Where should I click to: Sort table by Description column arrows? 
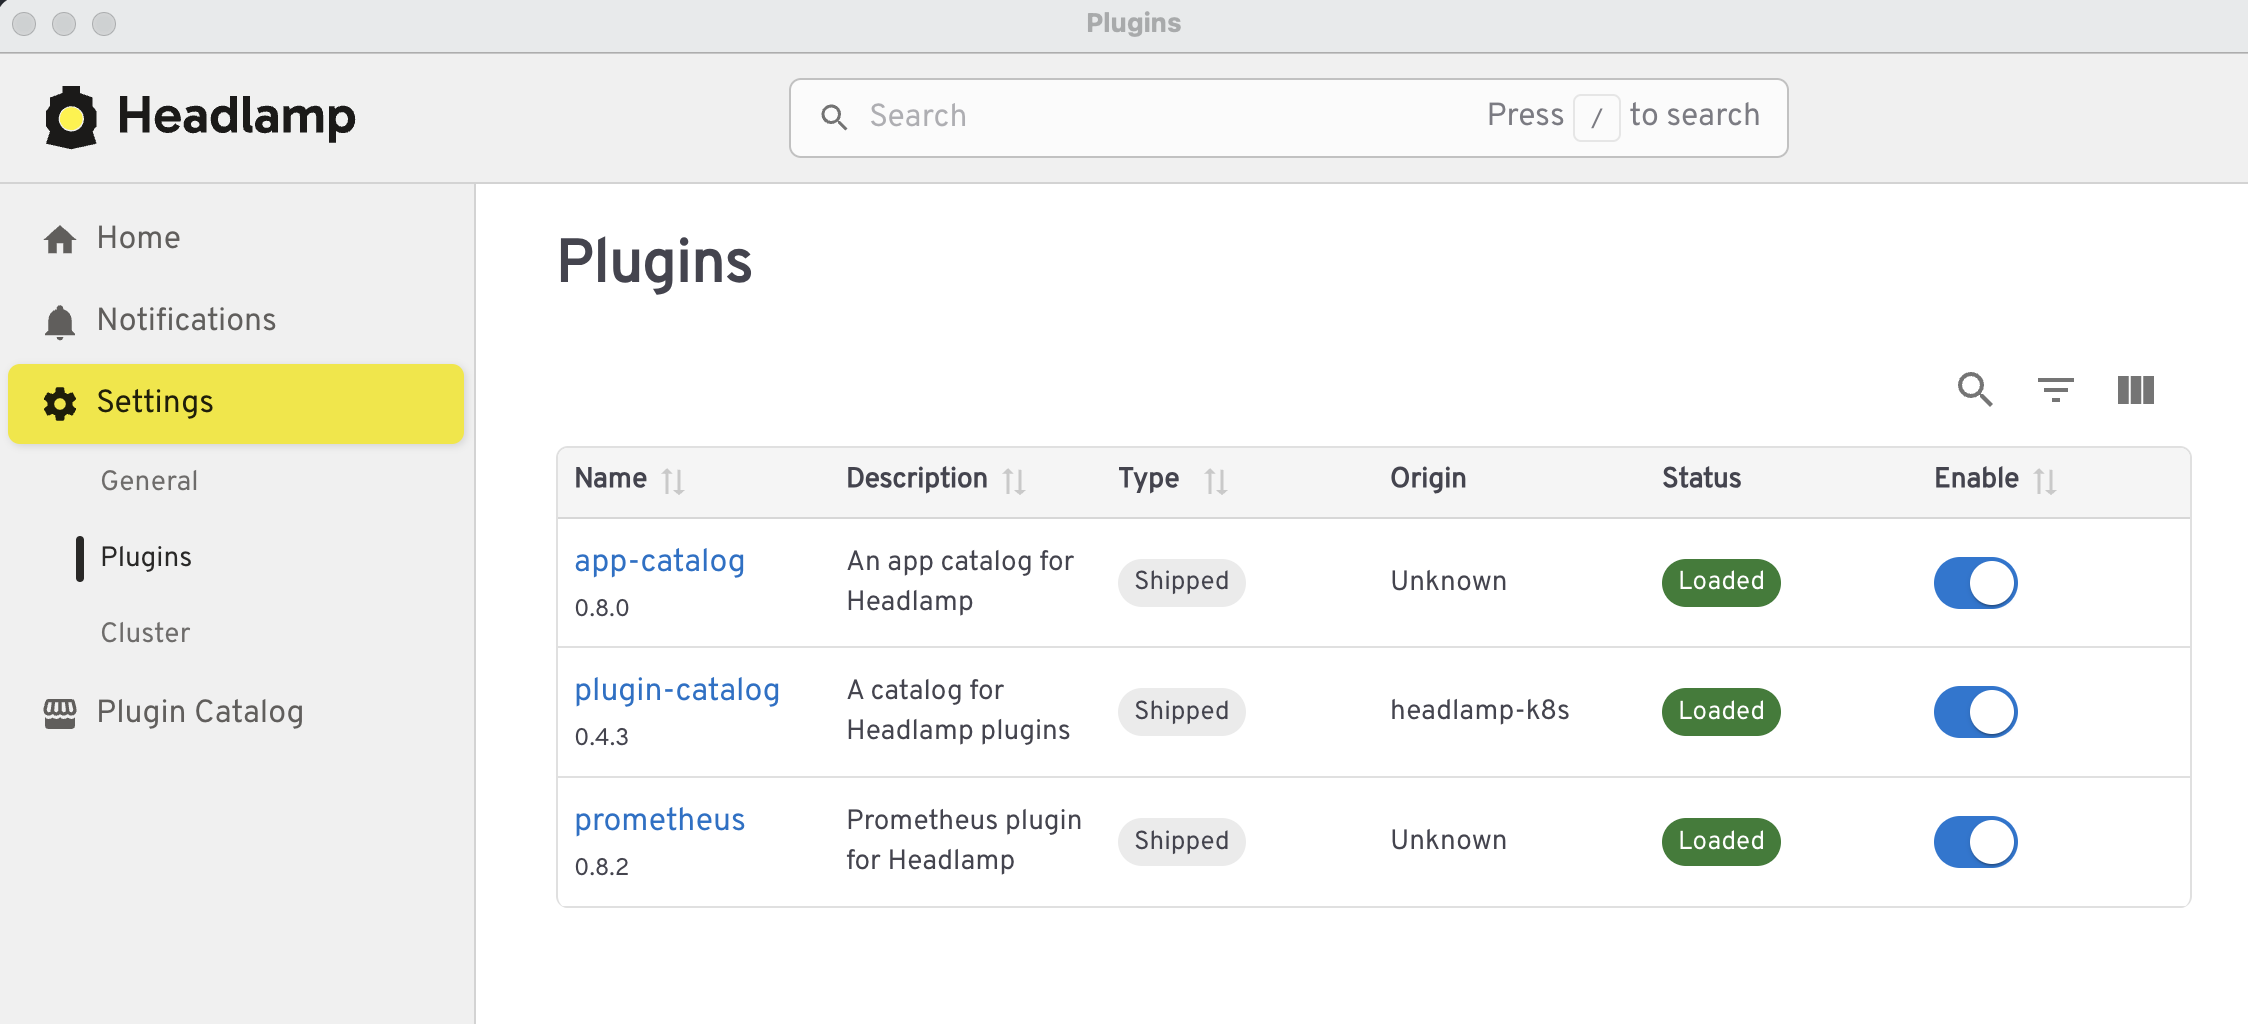(x=1014, y=481)
